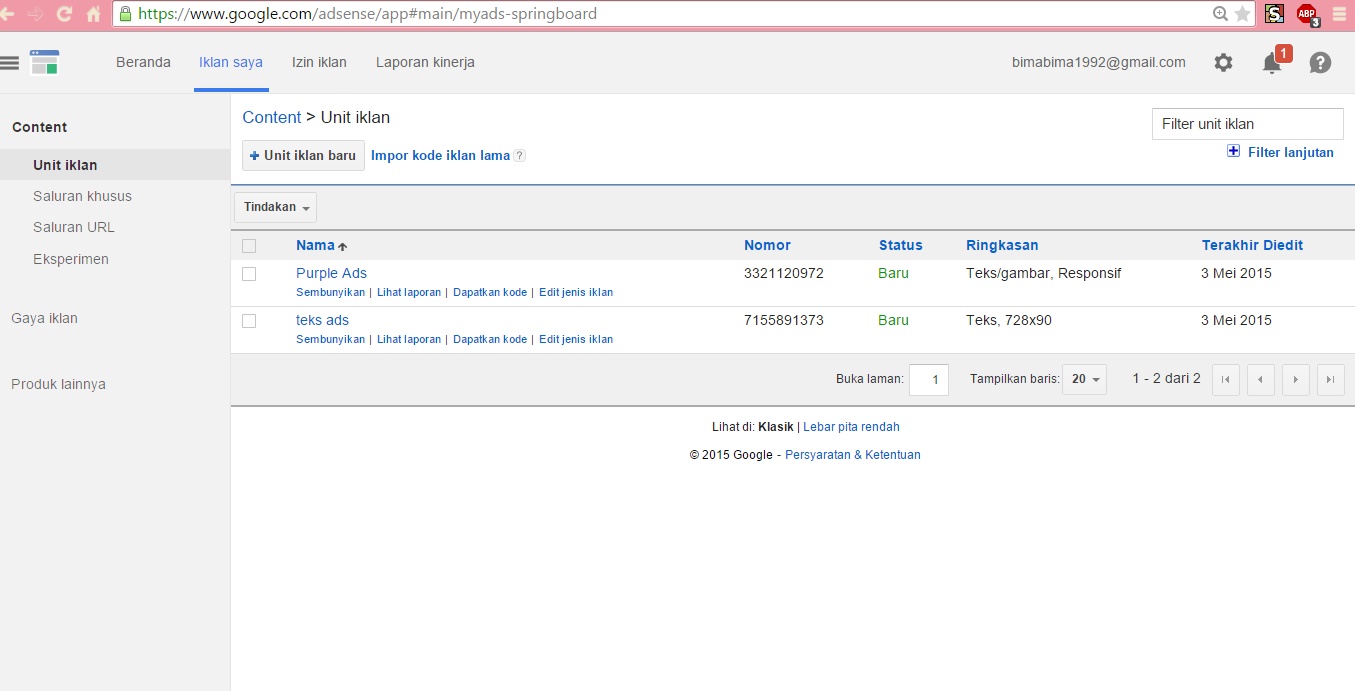
Task: Sort the table by Terakhir Diedit column
Action: point(1252,245)
